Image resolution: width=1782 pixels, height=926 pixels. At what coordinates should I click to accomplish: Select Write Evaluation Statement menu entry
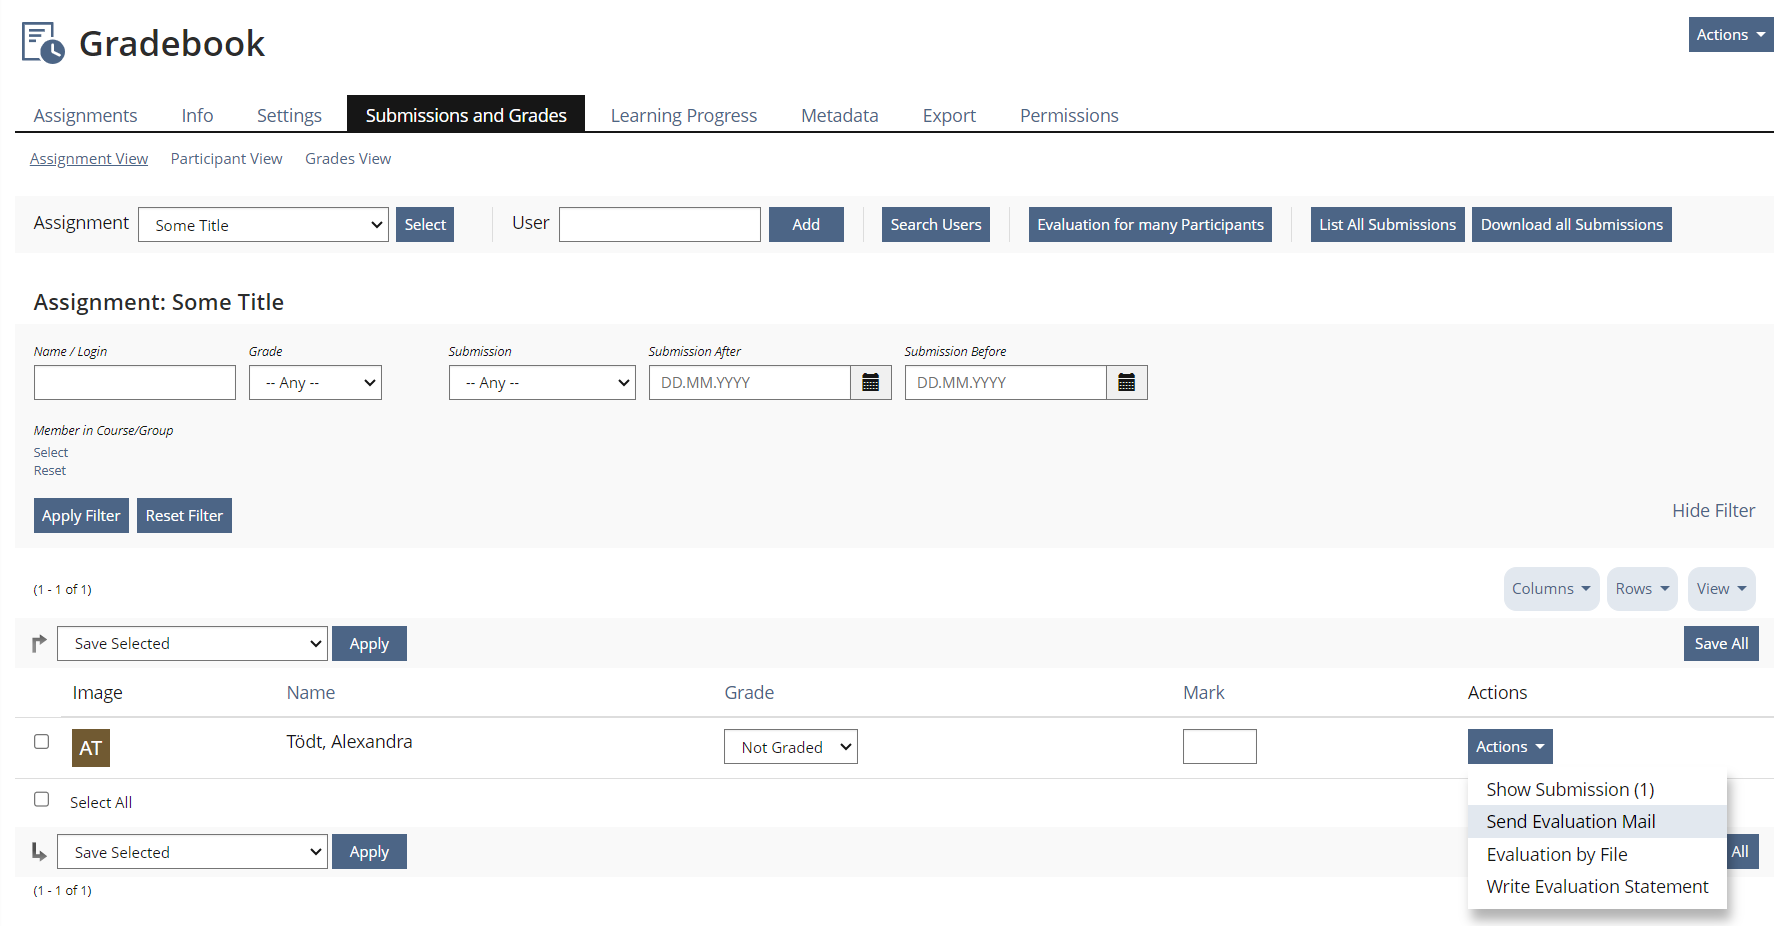1596,887
